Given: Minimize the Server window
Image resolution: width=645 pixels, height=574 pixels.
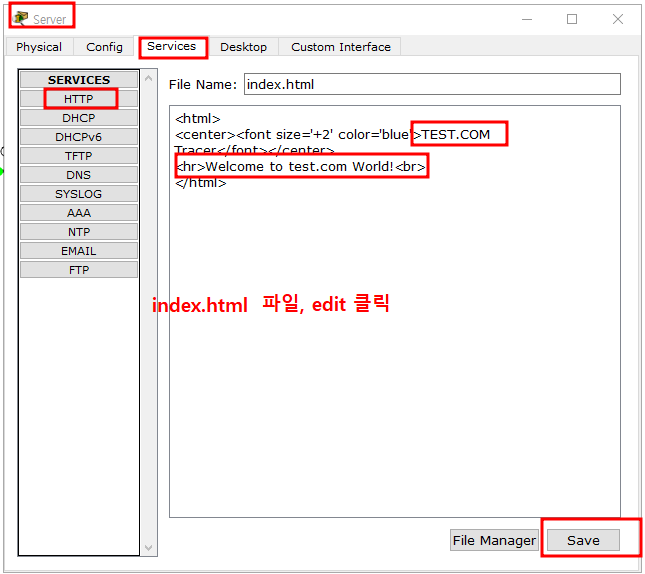Looking at the screenshot, I should tap(527, 19).
